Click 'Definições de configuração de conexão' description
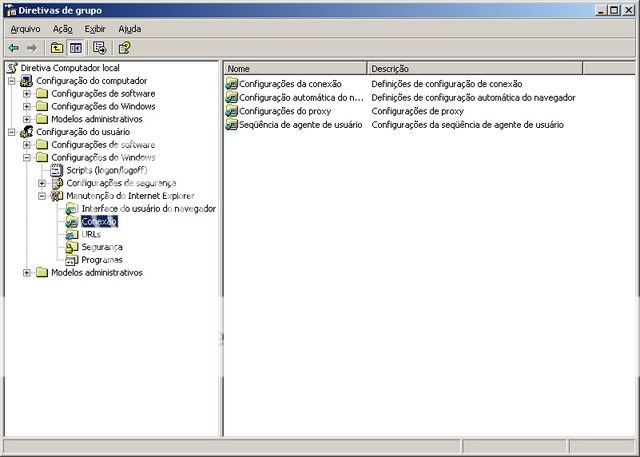The height and width of the screenshot is (457, 640). tap(447, 84)
